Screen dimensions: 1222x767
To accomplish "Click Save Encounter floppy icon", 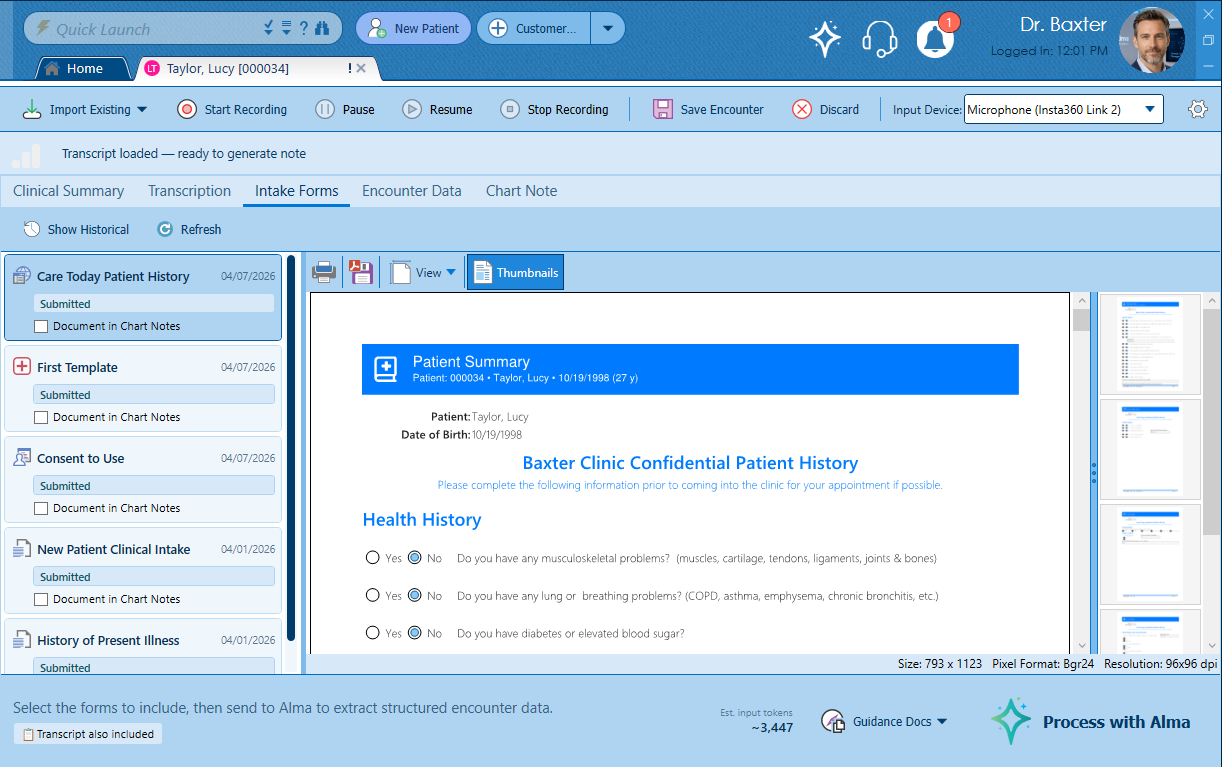I will tap(663, 110).
